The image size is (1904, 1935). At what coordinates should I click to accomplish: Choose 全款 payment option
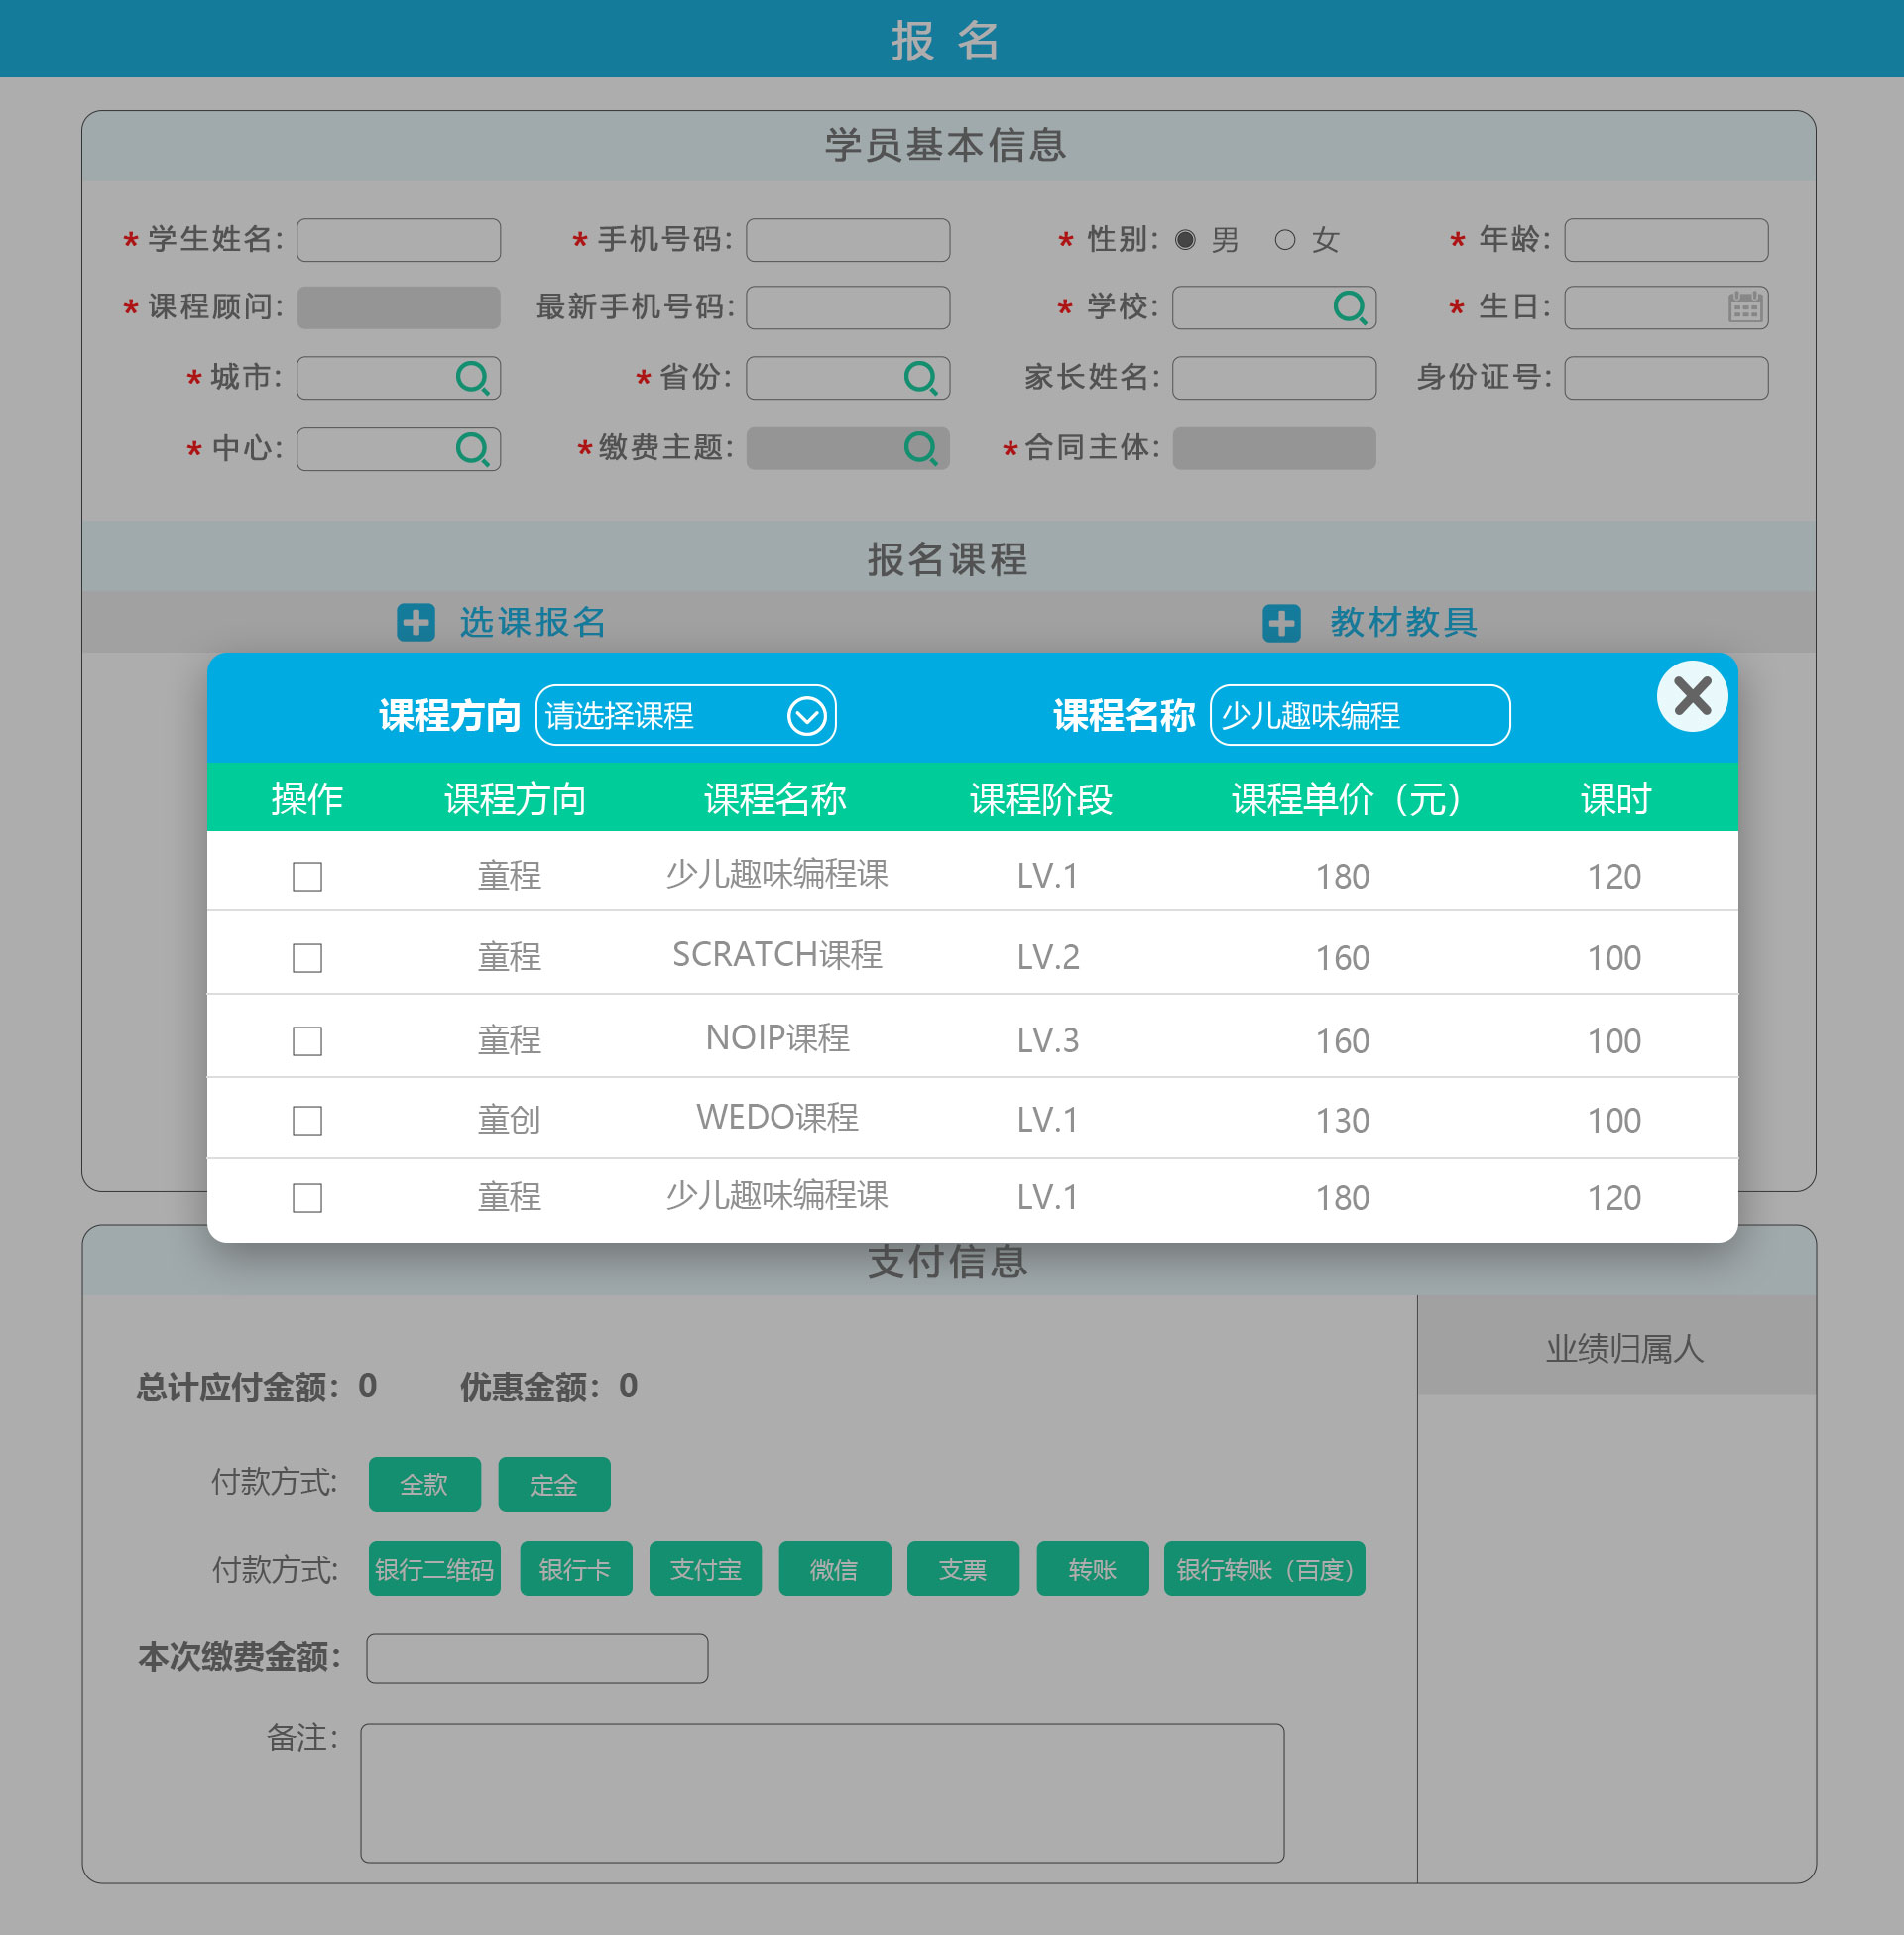coord(424,1484)
